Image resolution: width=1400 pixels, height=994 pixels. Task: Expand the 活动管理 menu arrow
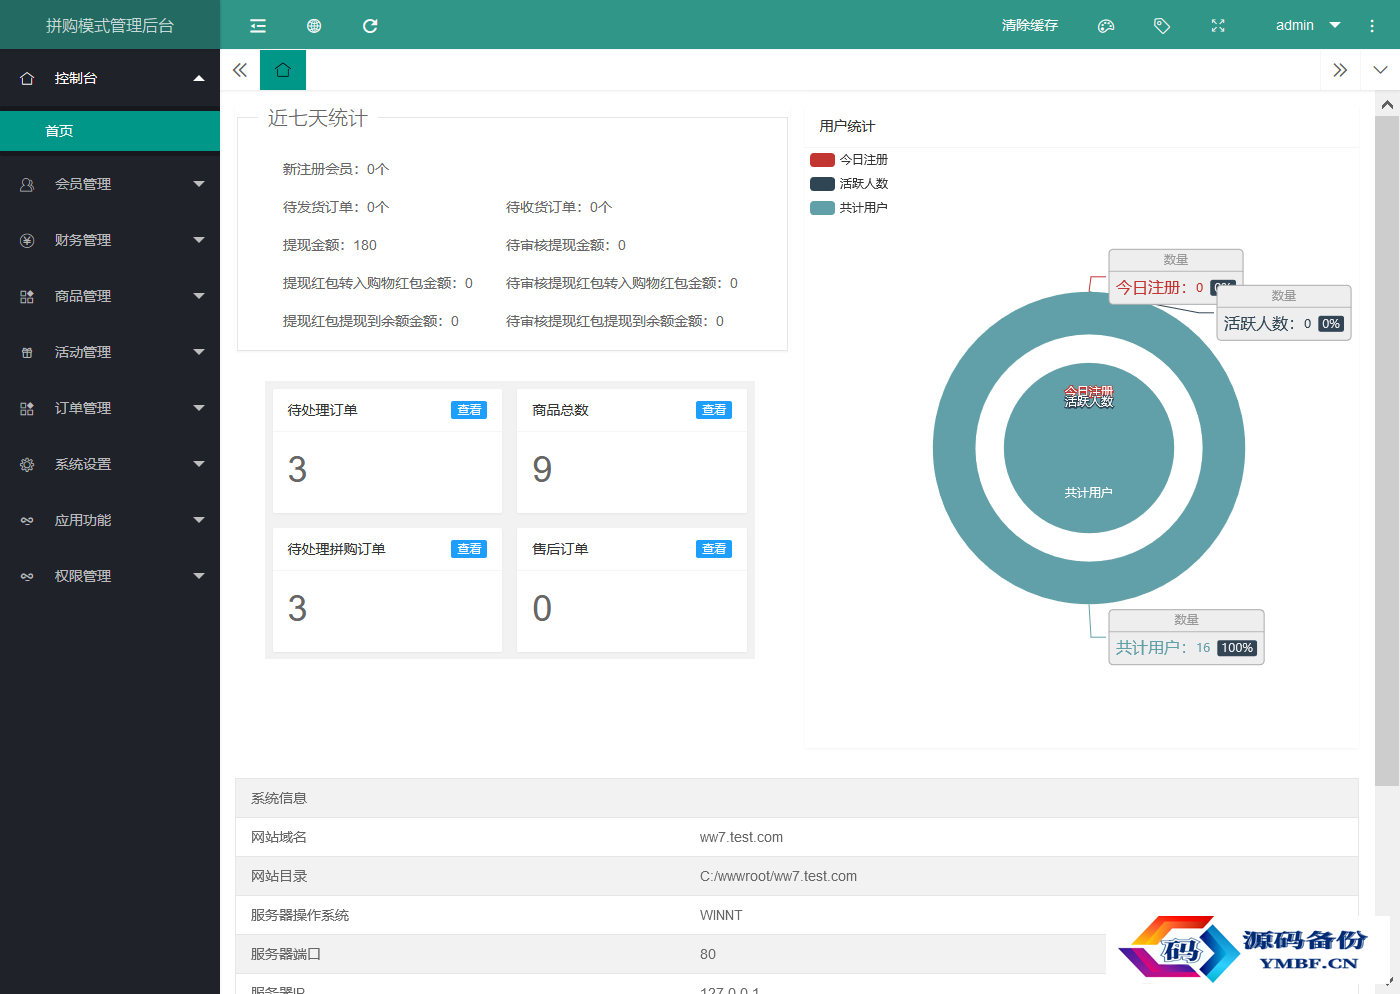199,352
